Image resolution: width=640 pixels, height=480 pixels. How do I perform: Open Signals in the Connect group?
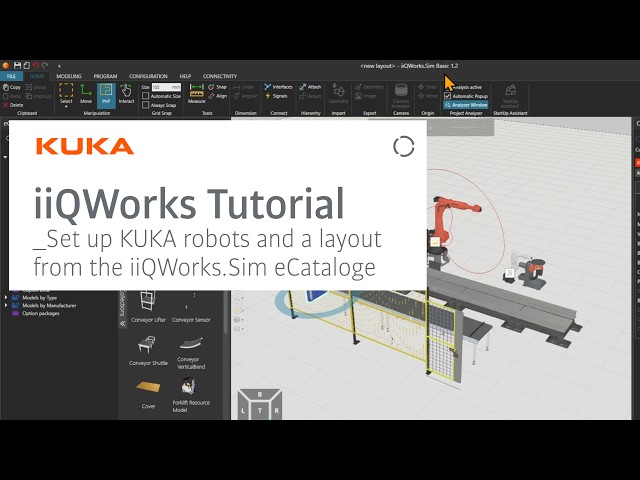pos(276,96)
